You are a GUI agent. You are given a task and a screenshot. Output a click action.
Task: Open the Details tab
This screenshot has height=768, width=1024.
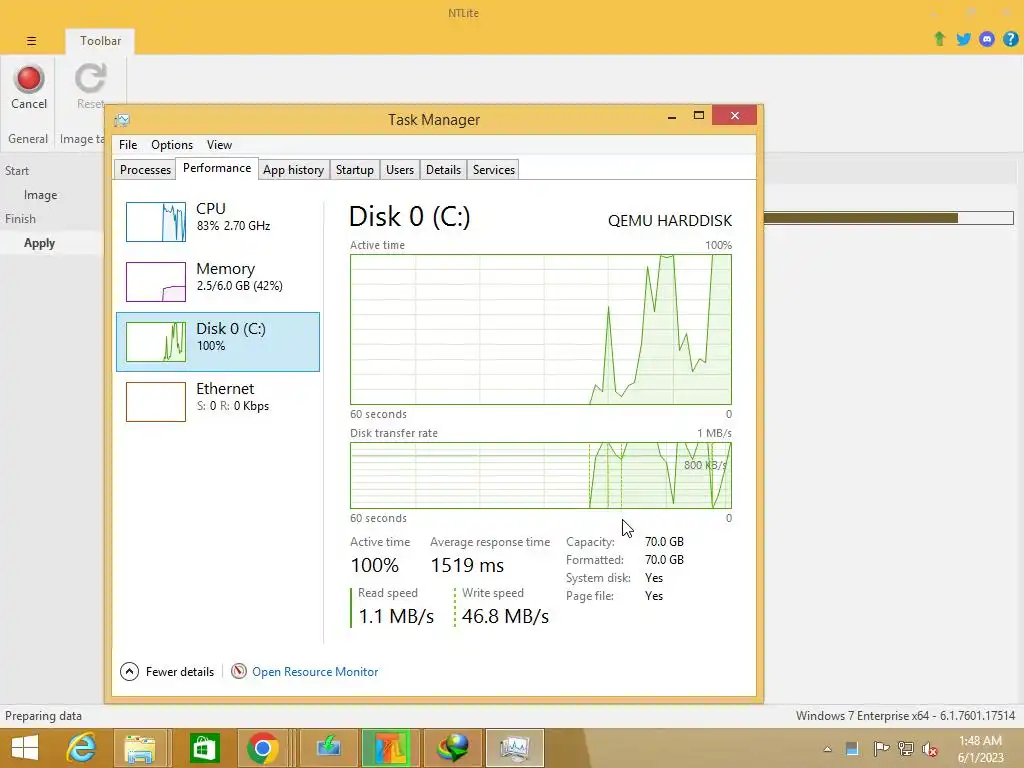point(443,170)
